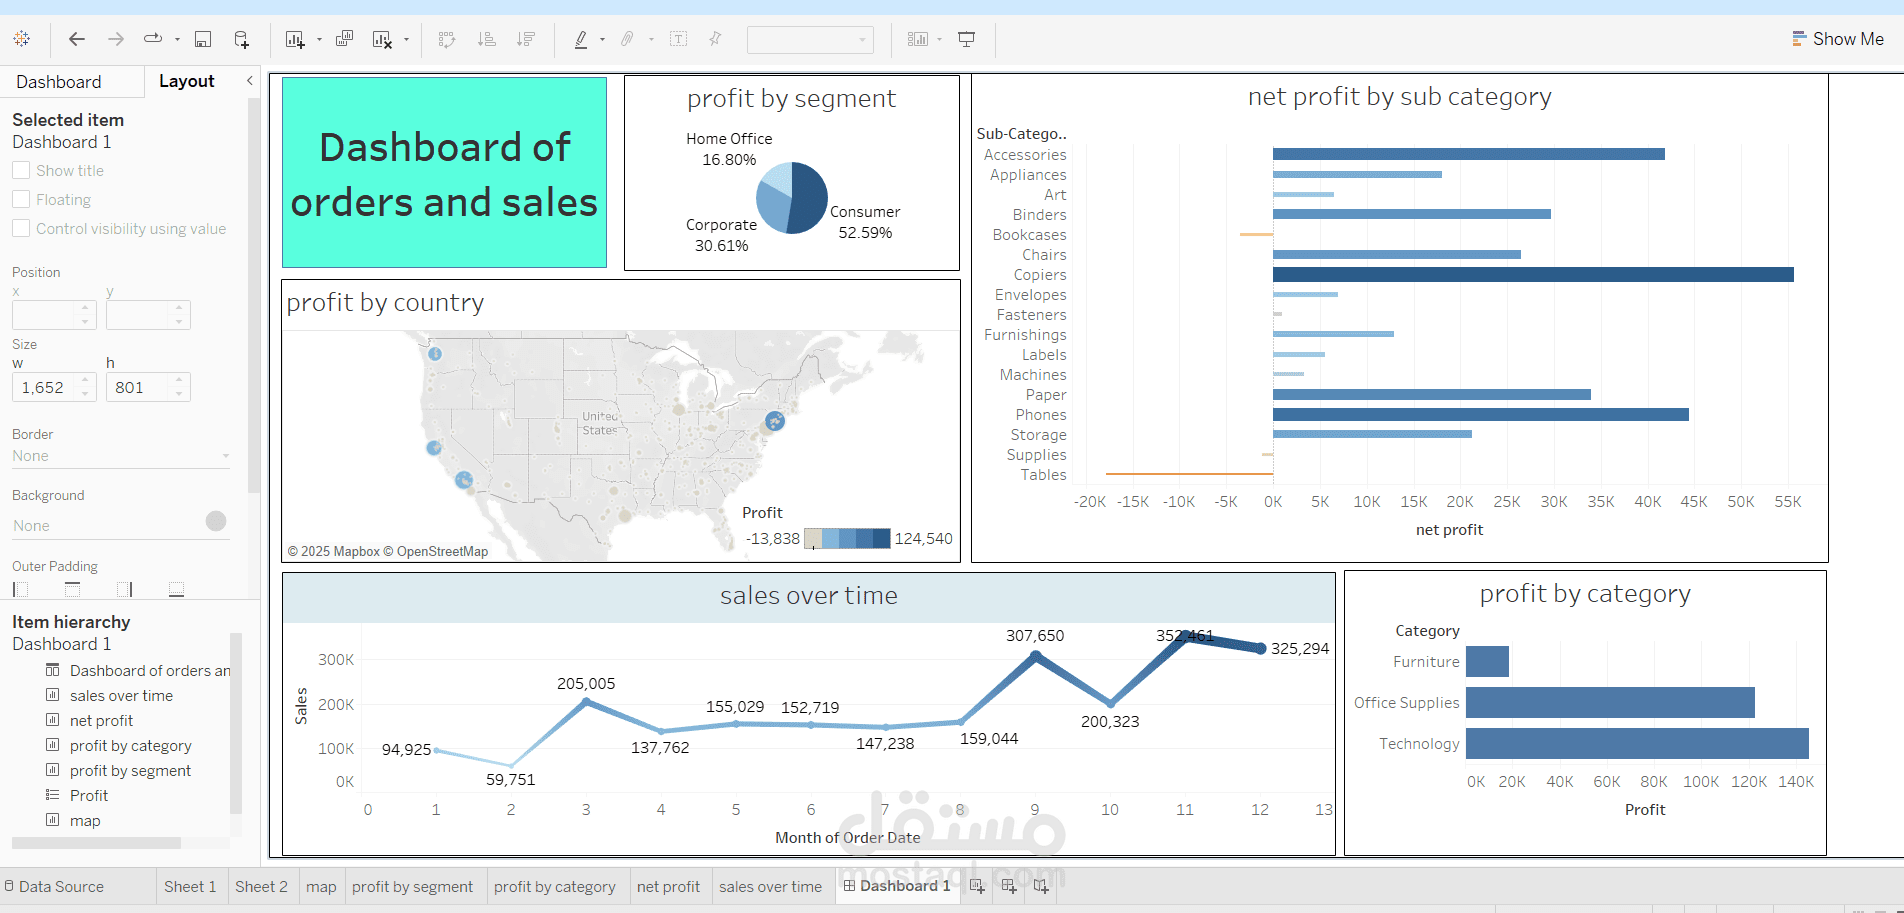1904x913 pixels.
Task: Click the width size field showing 1,652
Action: coord(54,387)
